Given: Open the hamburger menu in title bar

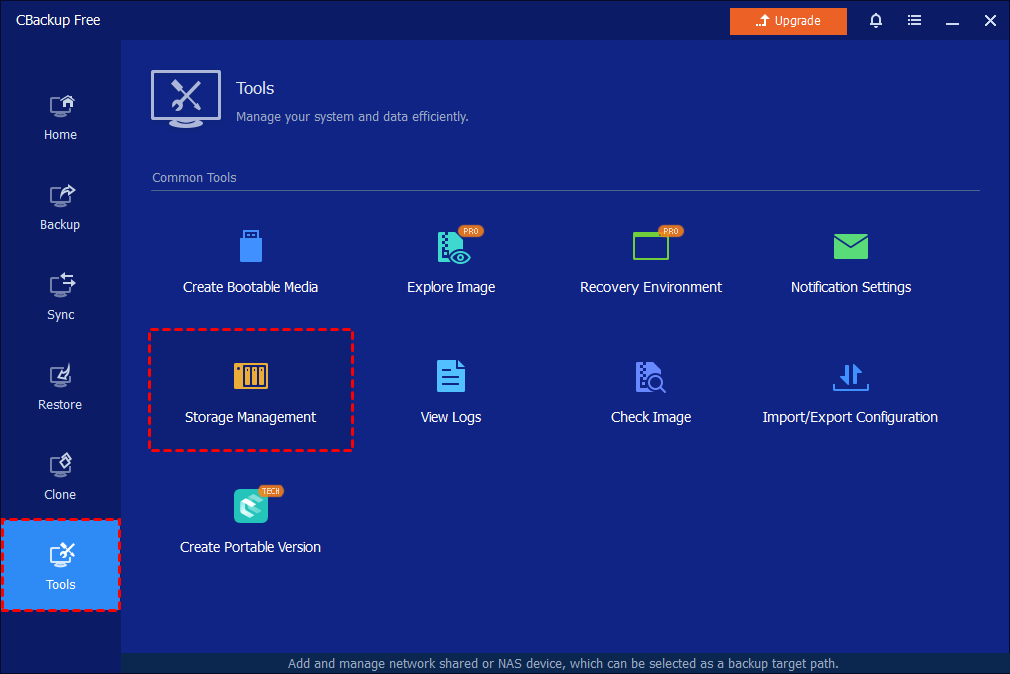Looking at the screenshot, I should tap(914, 21).
